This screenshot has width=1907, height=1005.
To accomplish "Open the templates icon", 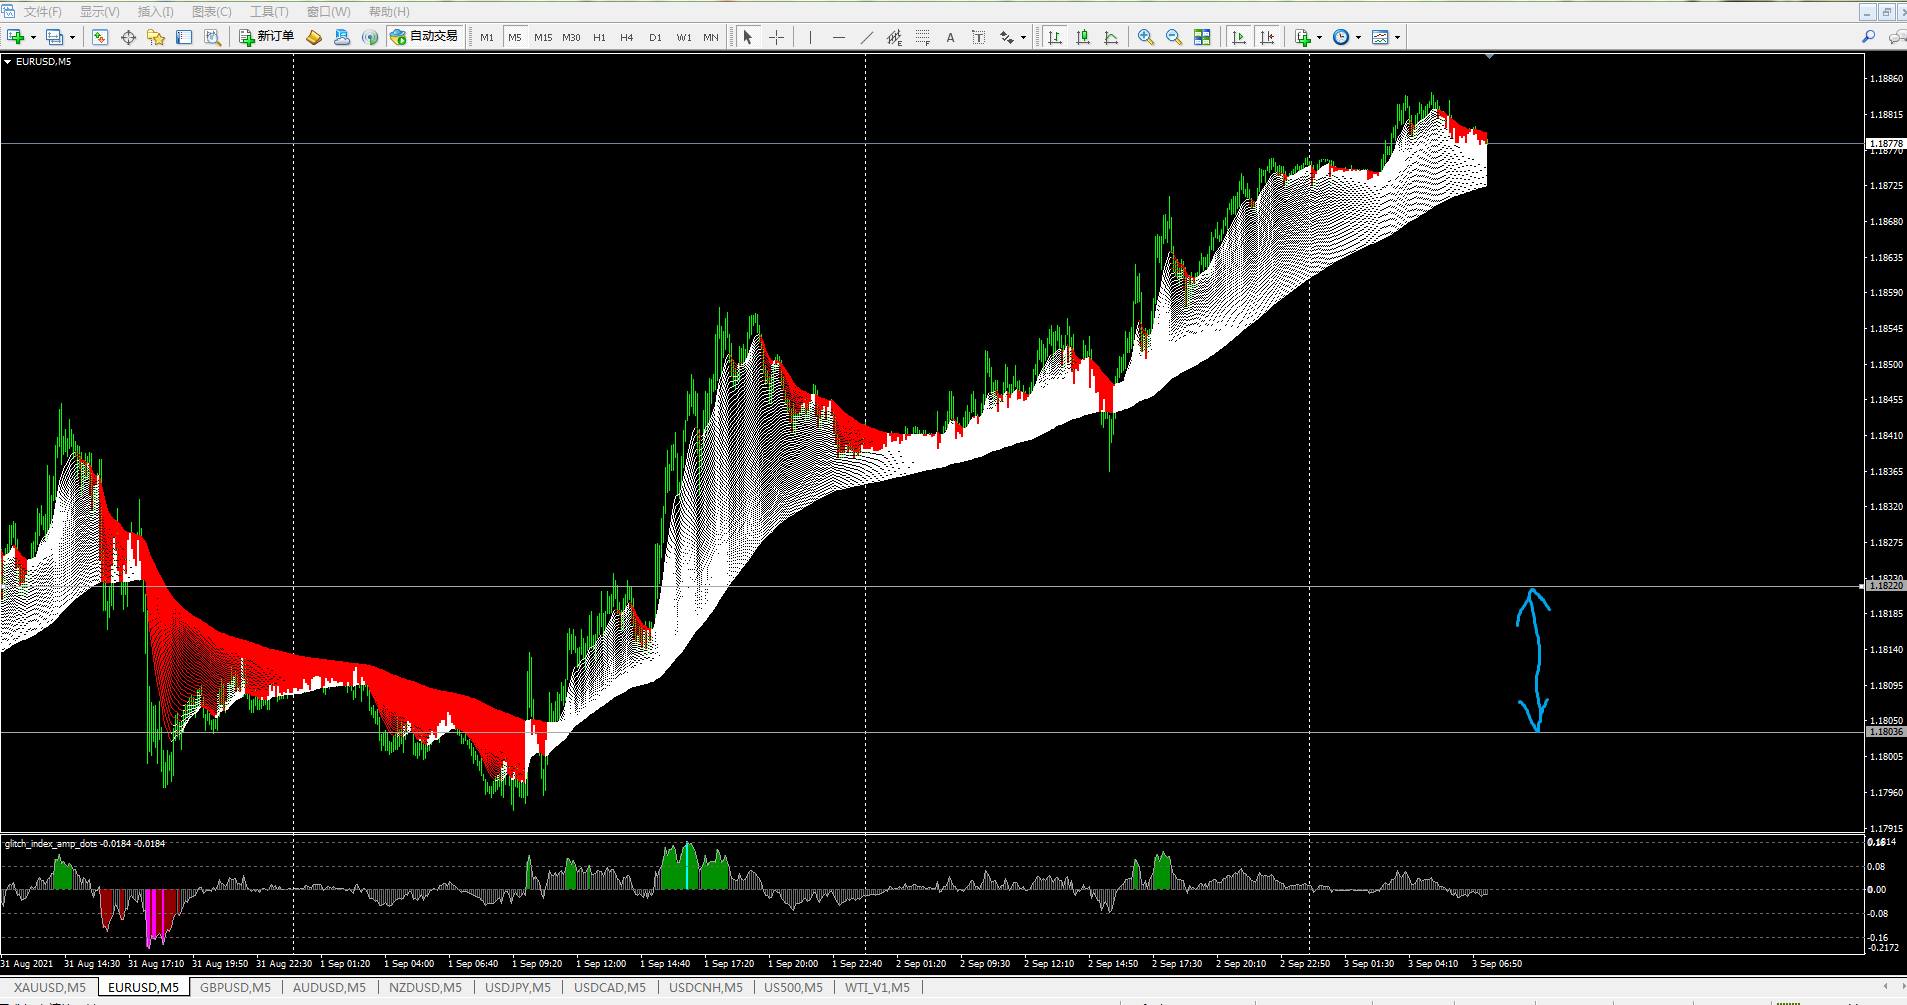I will pos(1381,37).
